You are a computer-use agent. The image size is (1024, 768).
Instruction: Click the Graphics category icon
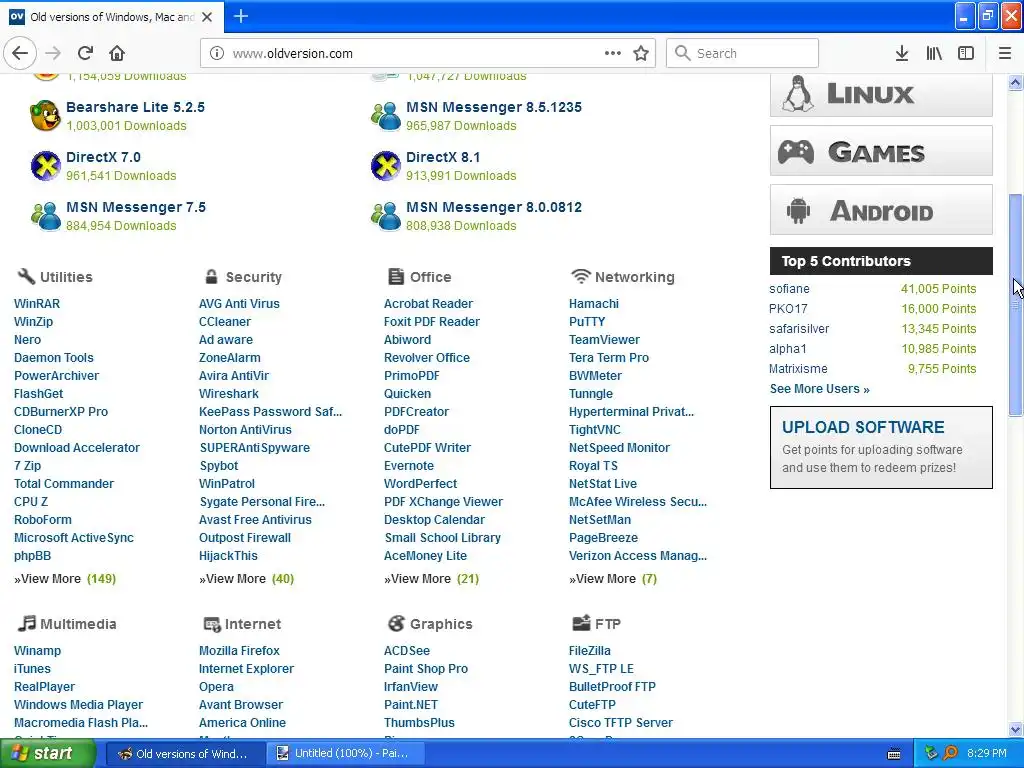pyautogui.click(x=396, y=623)
